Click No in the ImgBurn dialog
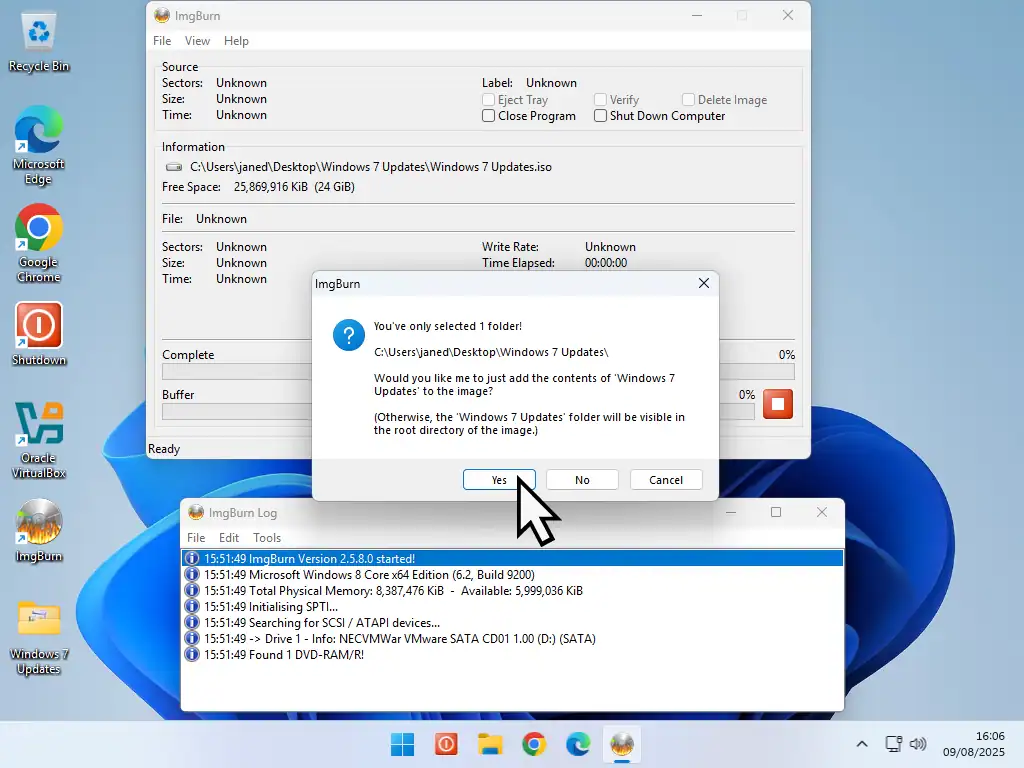 point(582,480)
